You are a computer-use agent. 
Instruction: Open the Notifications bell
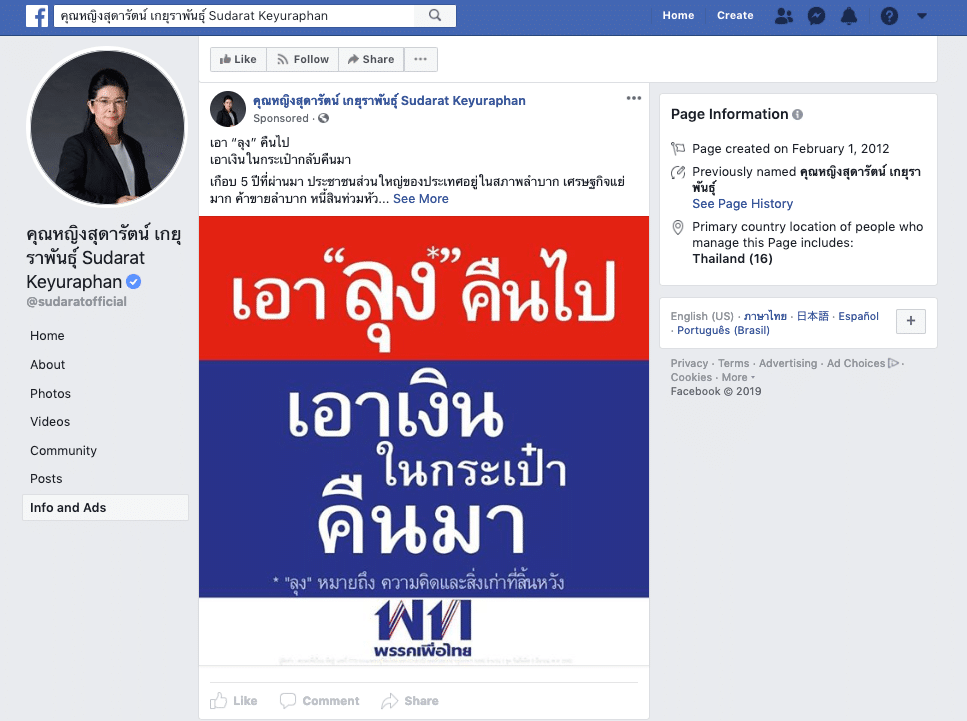click(849, 16)
